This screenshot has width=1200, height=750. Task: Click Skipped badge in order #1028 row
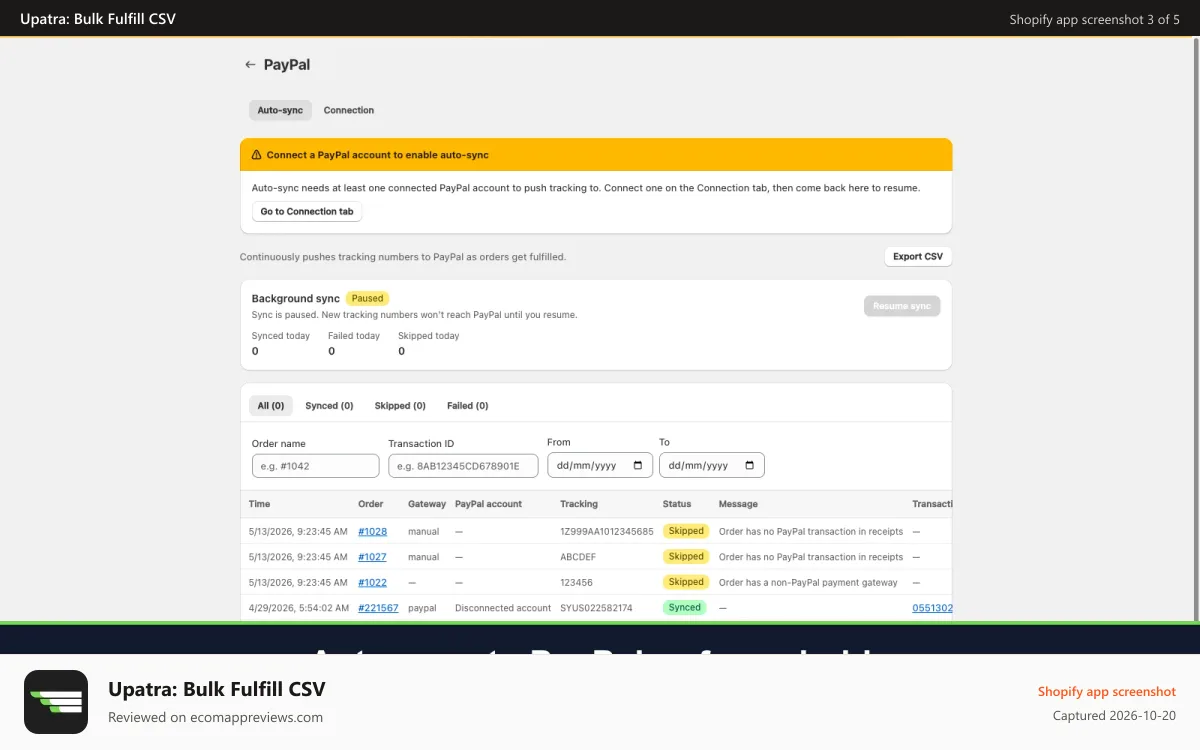coord(686,531)
